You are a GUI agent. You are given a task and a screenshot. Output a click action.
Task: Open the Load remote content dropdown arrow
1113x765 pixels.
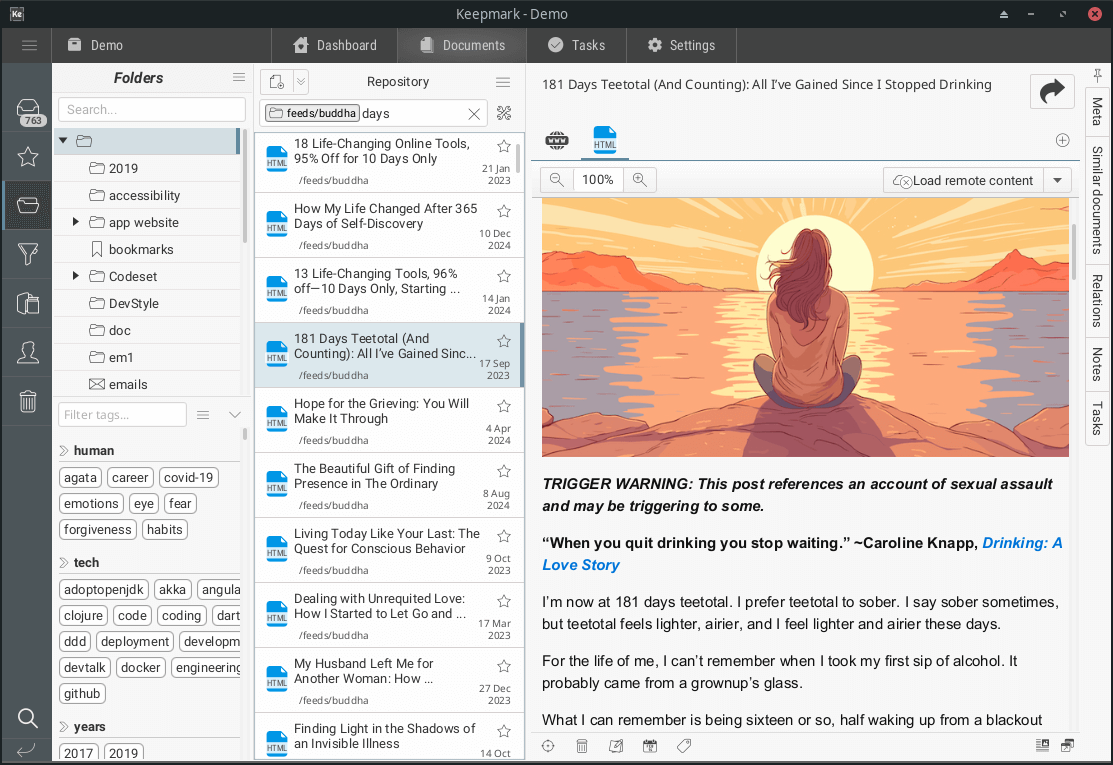pyautogui.click(x=1057, y=180)
